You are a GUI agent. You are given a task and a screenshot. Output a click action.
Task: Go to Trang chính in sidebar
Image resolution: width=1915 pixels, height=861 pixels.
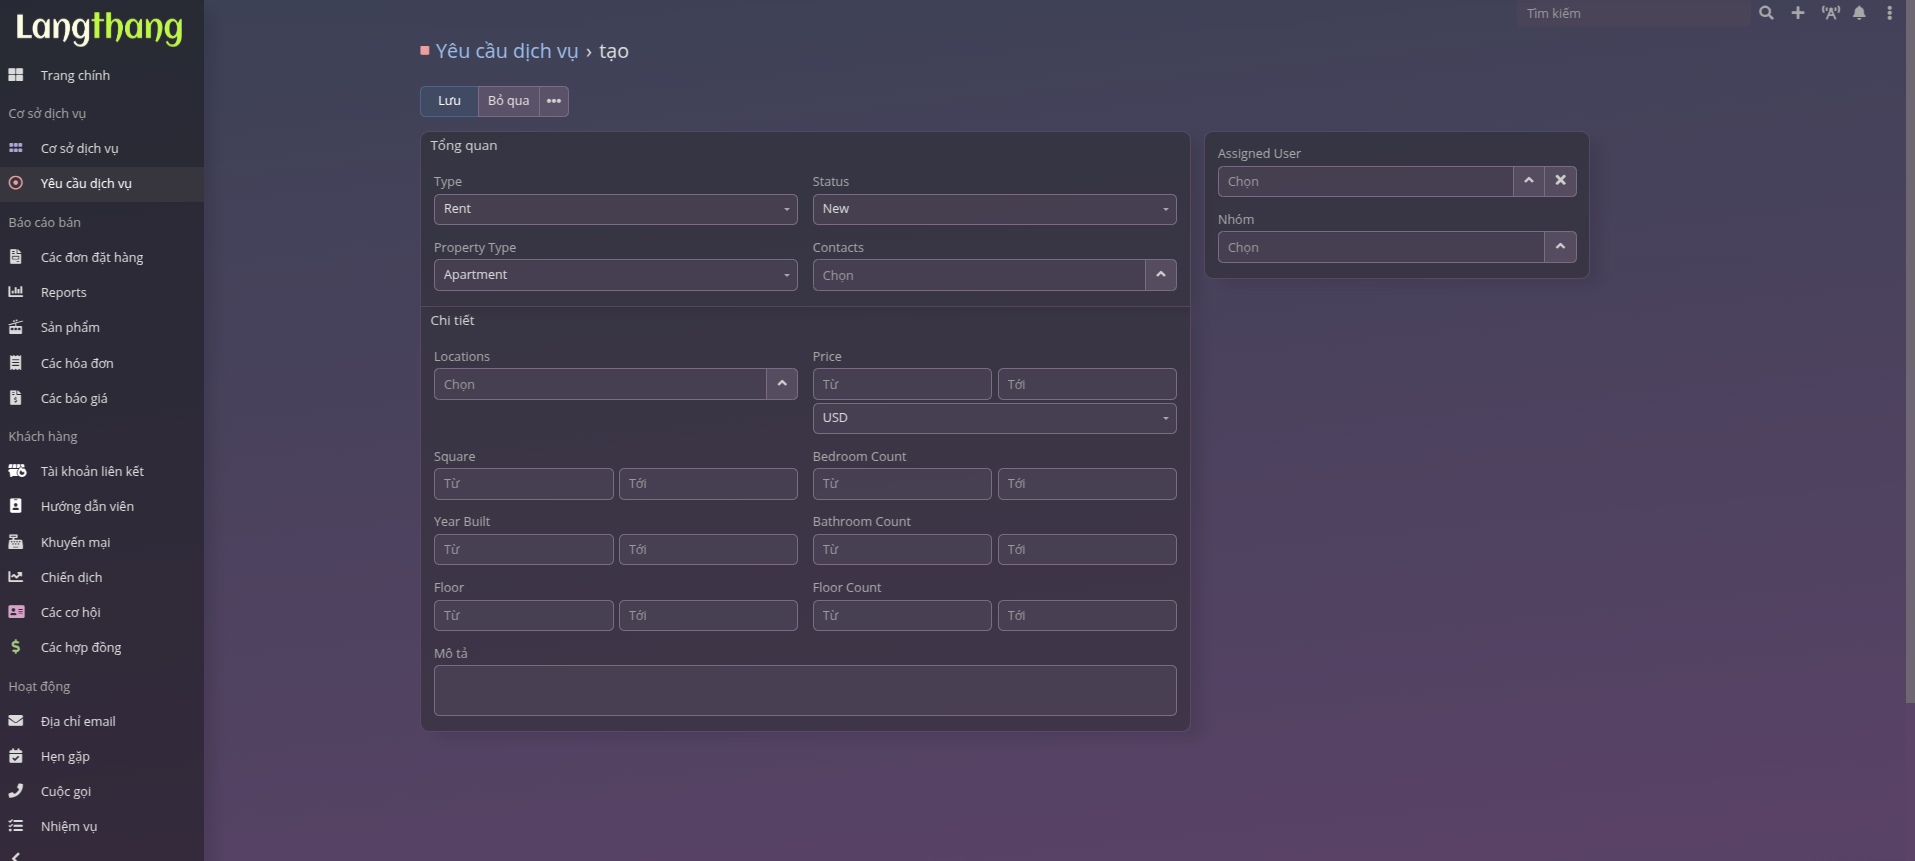tap(75, 76)
